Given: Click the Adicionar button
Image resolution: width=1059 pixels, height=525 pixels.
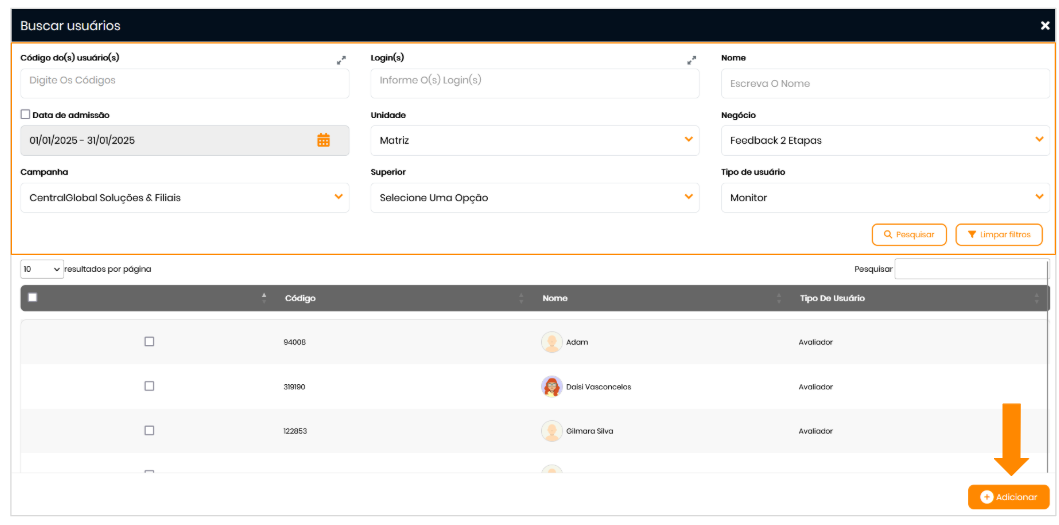Looking at the screenshot, I should point(1008,497).
